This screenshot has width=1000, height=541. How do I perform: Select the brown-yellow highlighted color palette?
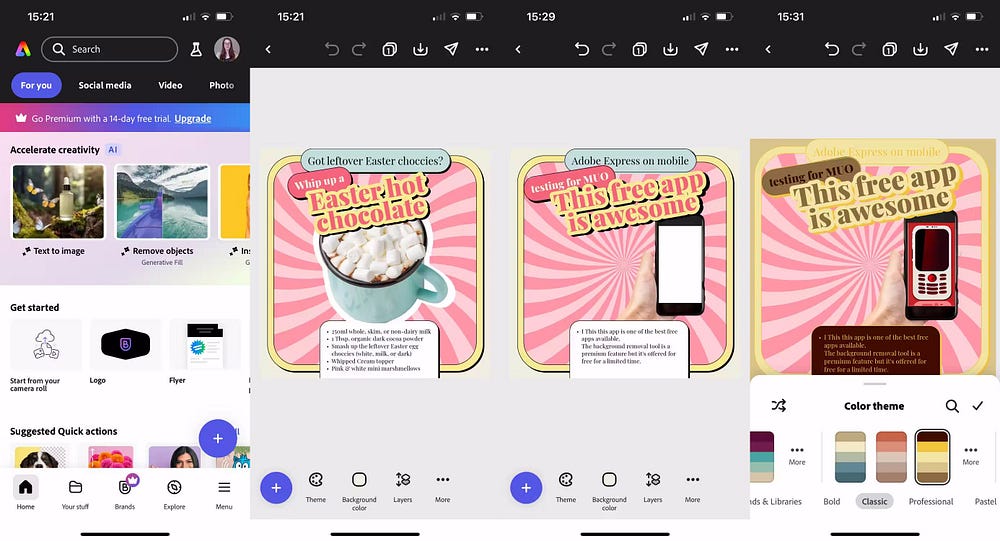click(x=932, y=457)
